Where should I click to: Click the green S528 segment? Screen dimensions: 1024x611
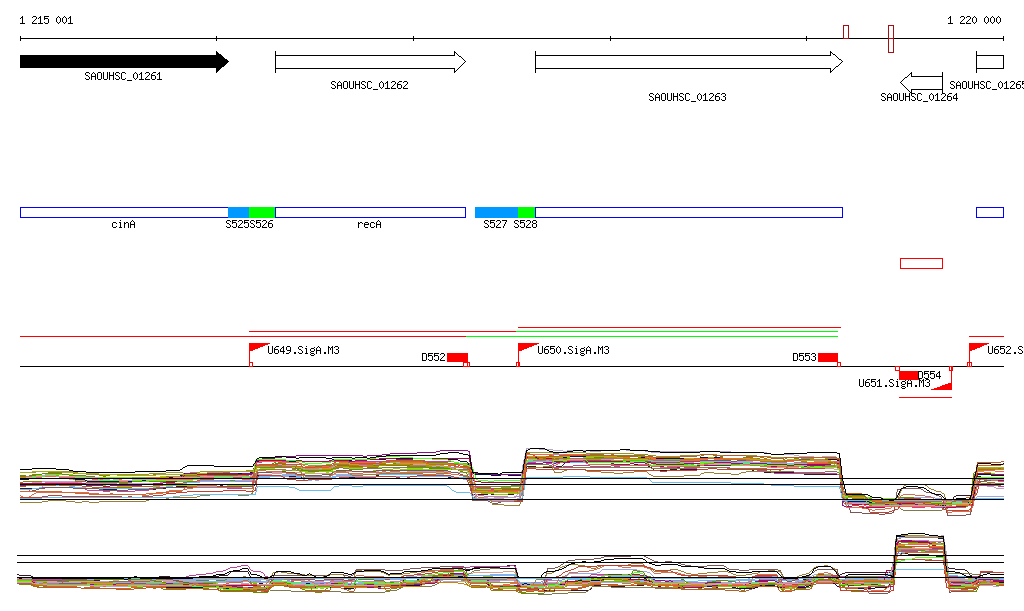pyautogui.click(x=526, y=212)
